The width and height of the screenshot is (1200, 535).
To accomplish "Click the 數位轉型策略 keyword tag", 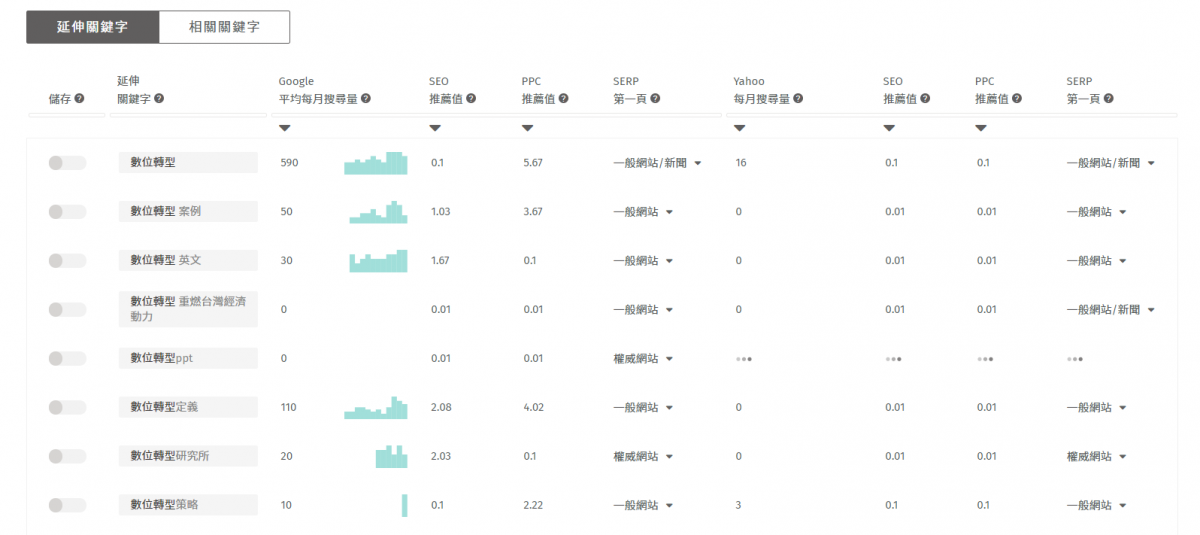I will pyautogui.click(x=188, y=505).
